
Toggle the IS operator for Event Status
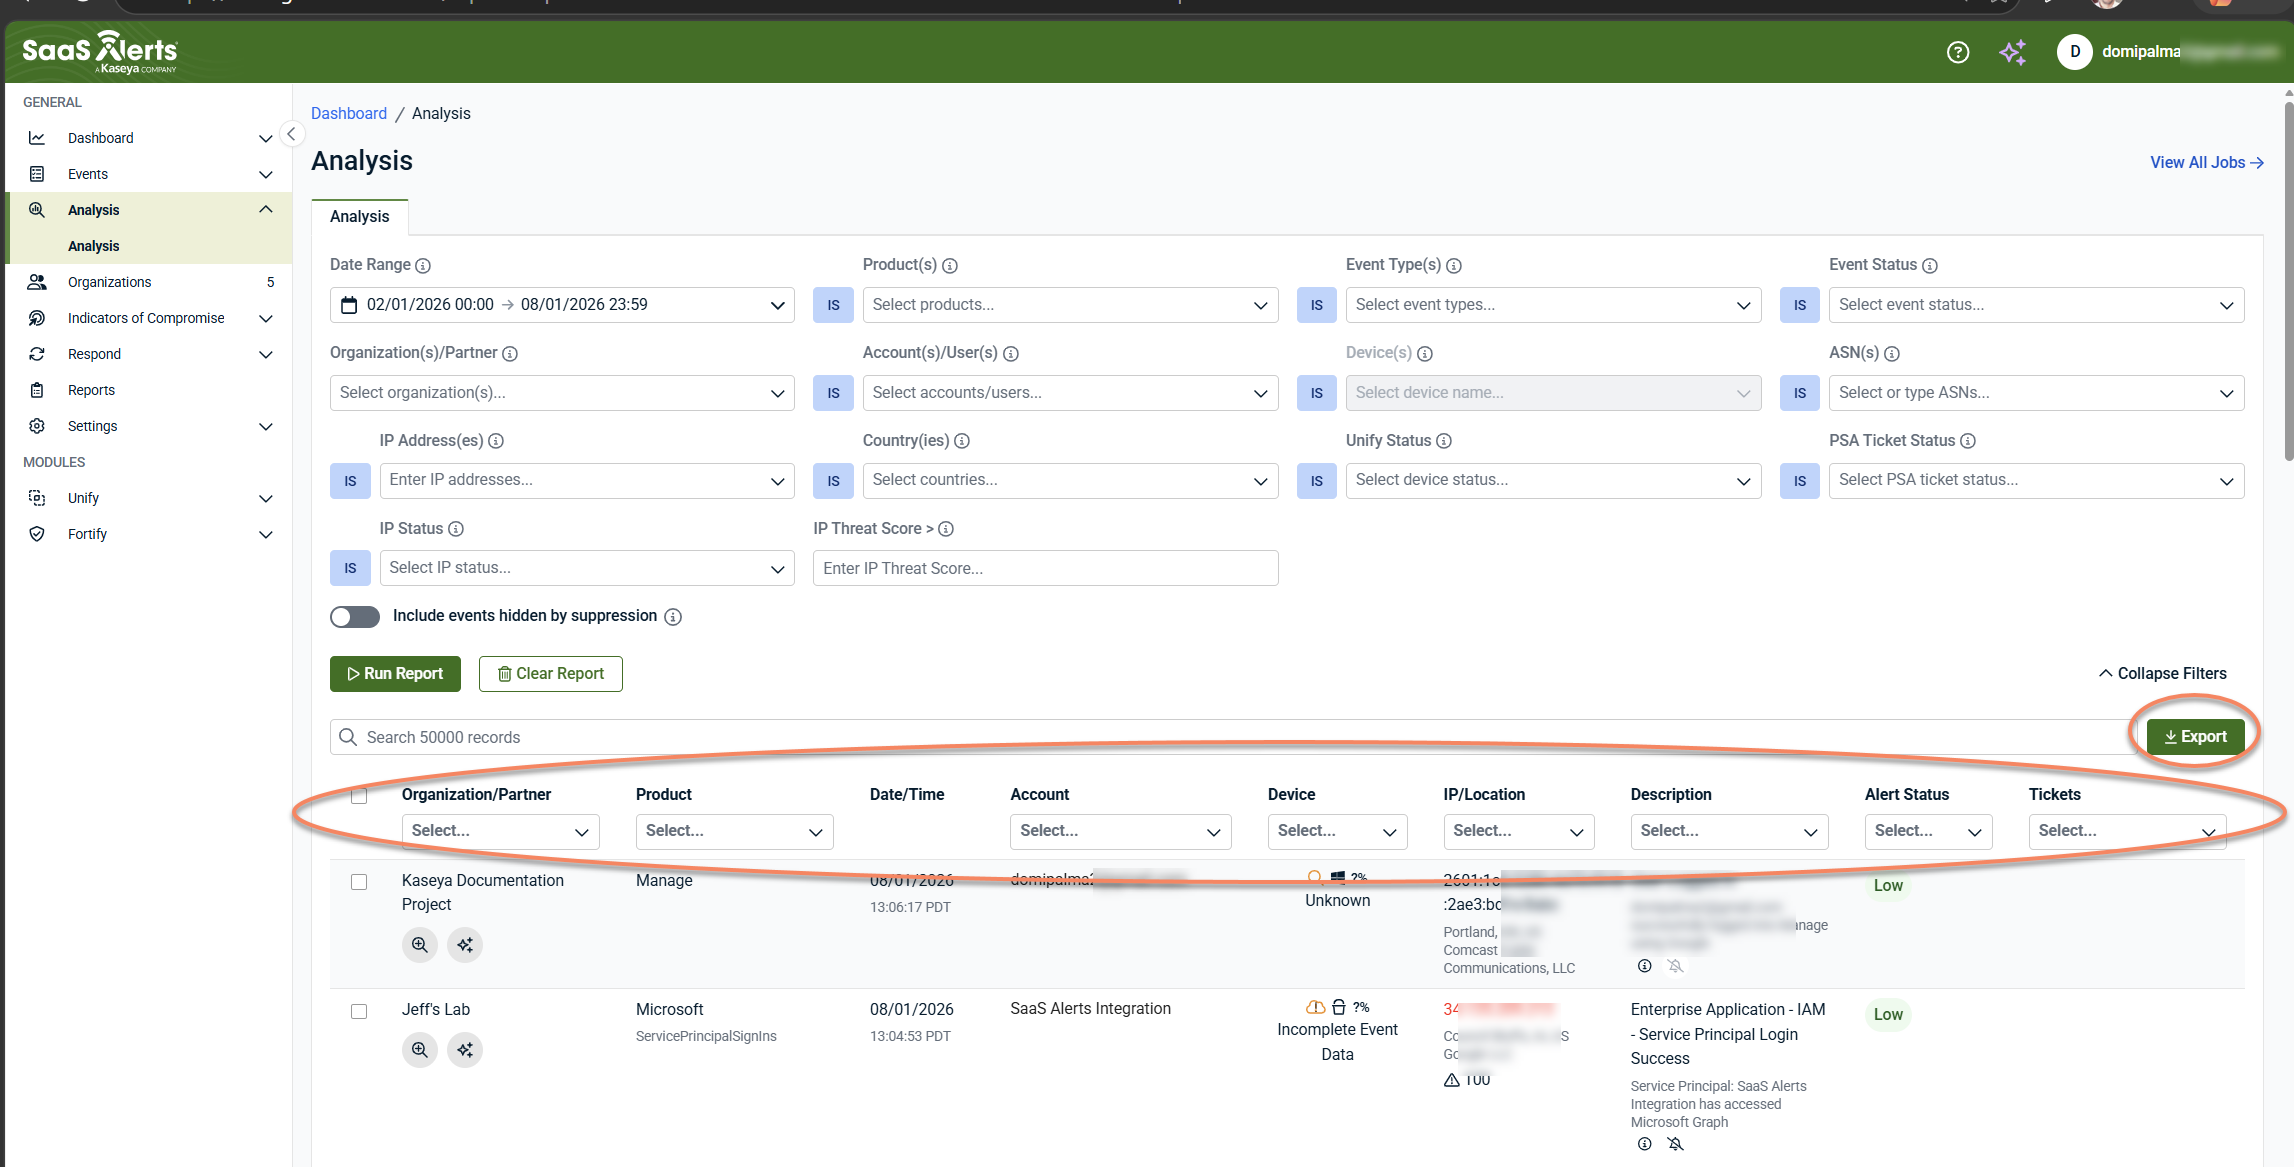click(1800, 305)
